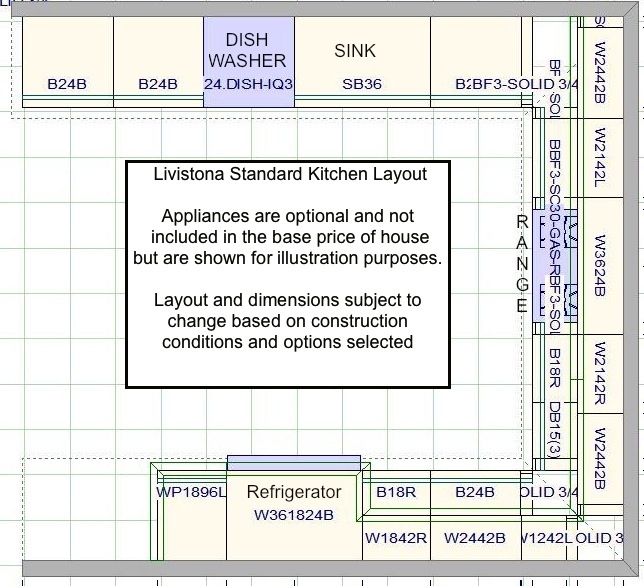Image resolution: width=644 pixels, height=586 pixels.
Task: Select the upper burner icon on the range
Action: 572,232
